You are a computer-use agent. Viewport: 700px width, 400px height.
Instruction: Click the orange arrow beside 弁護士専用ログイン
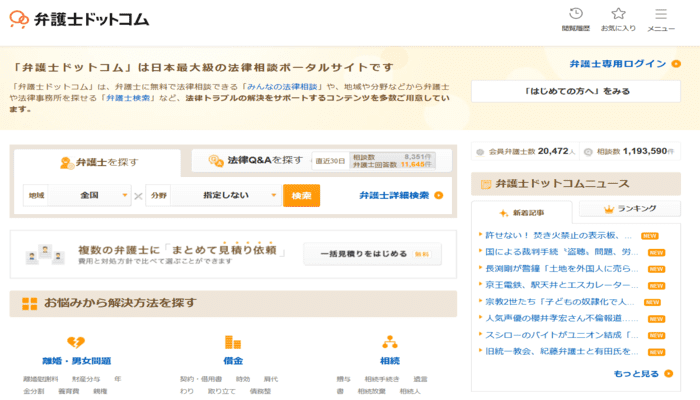click(676, 64)
